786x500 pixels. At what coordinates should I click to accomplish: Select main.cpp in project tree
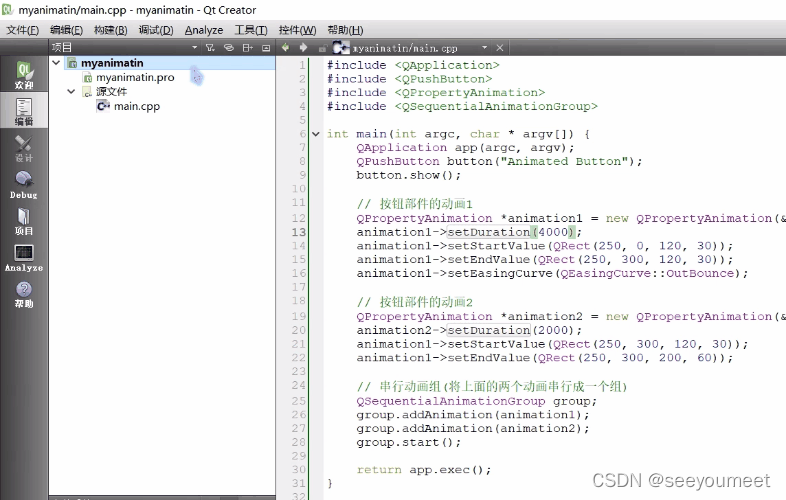(137, 106)
